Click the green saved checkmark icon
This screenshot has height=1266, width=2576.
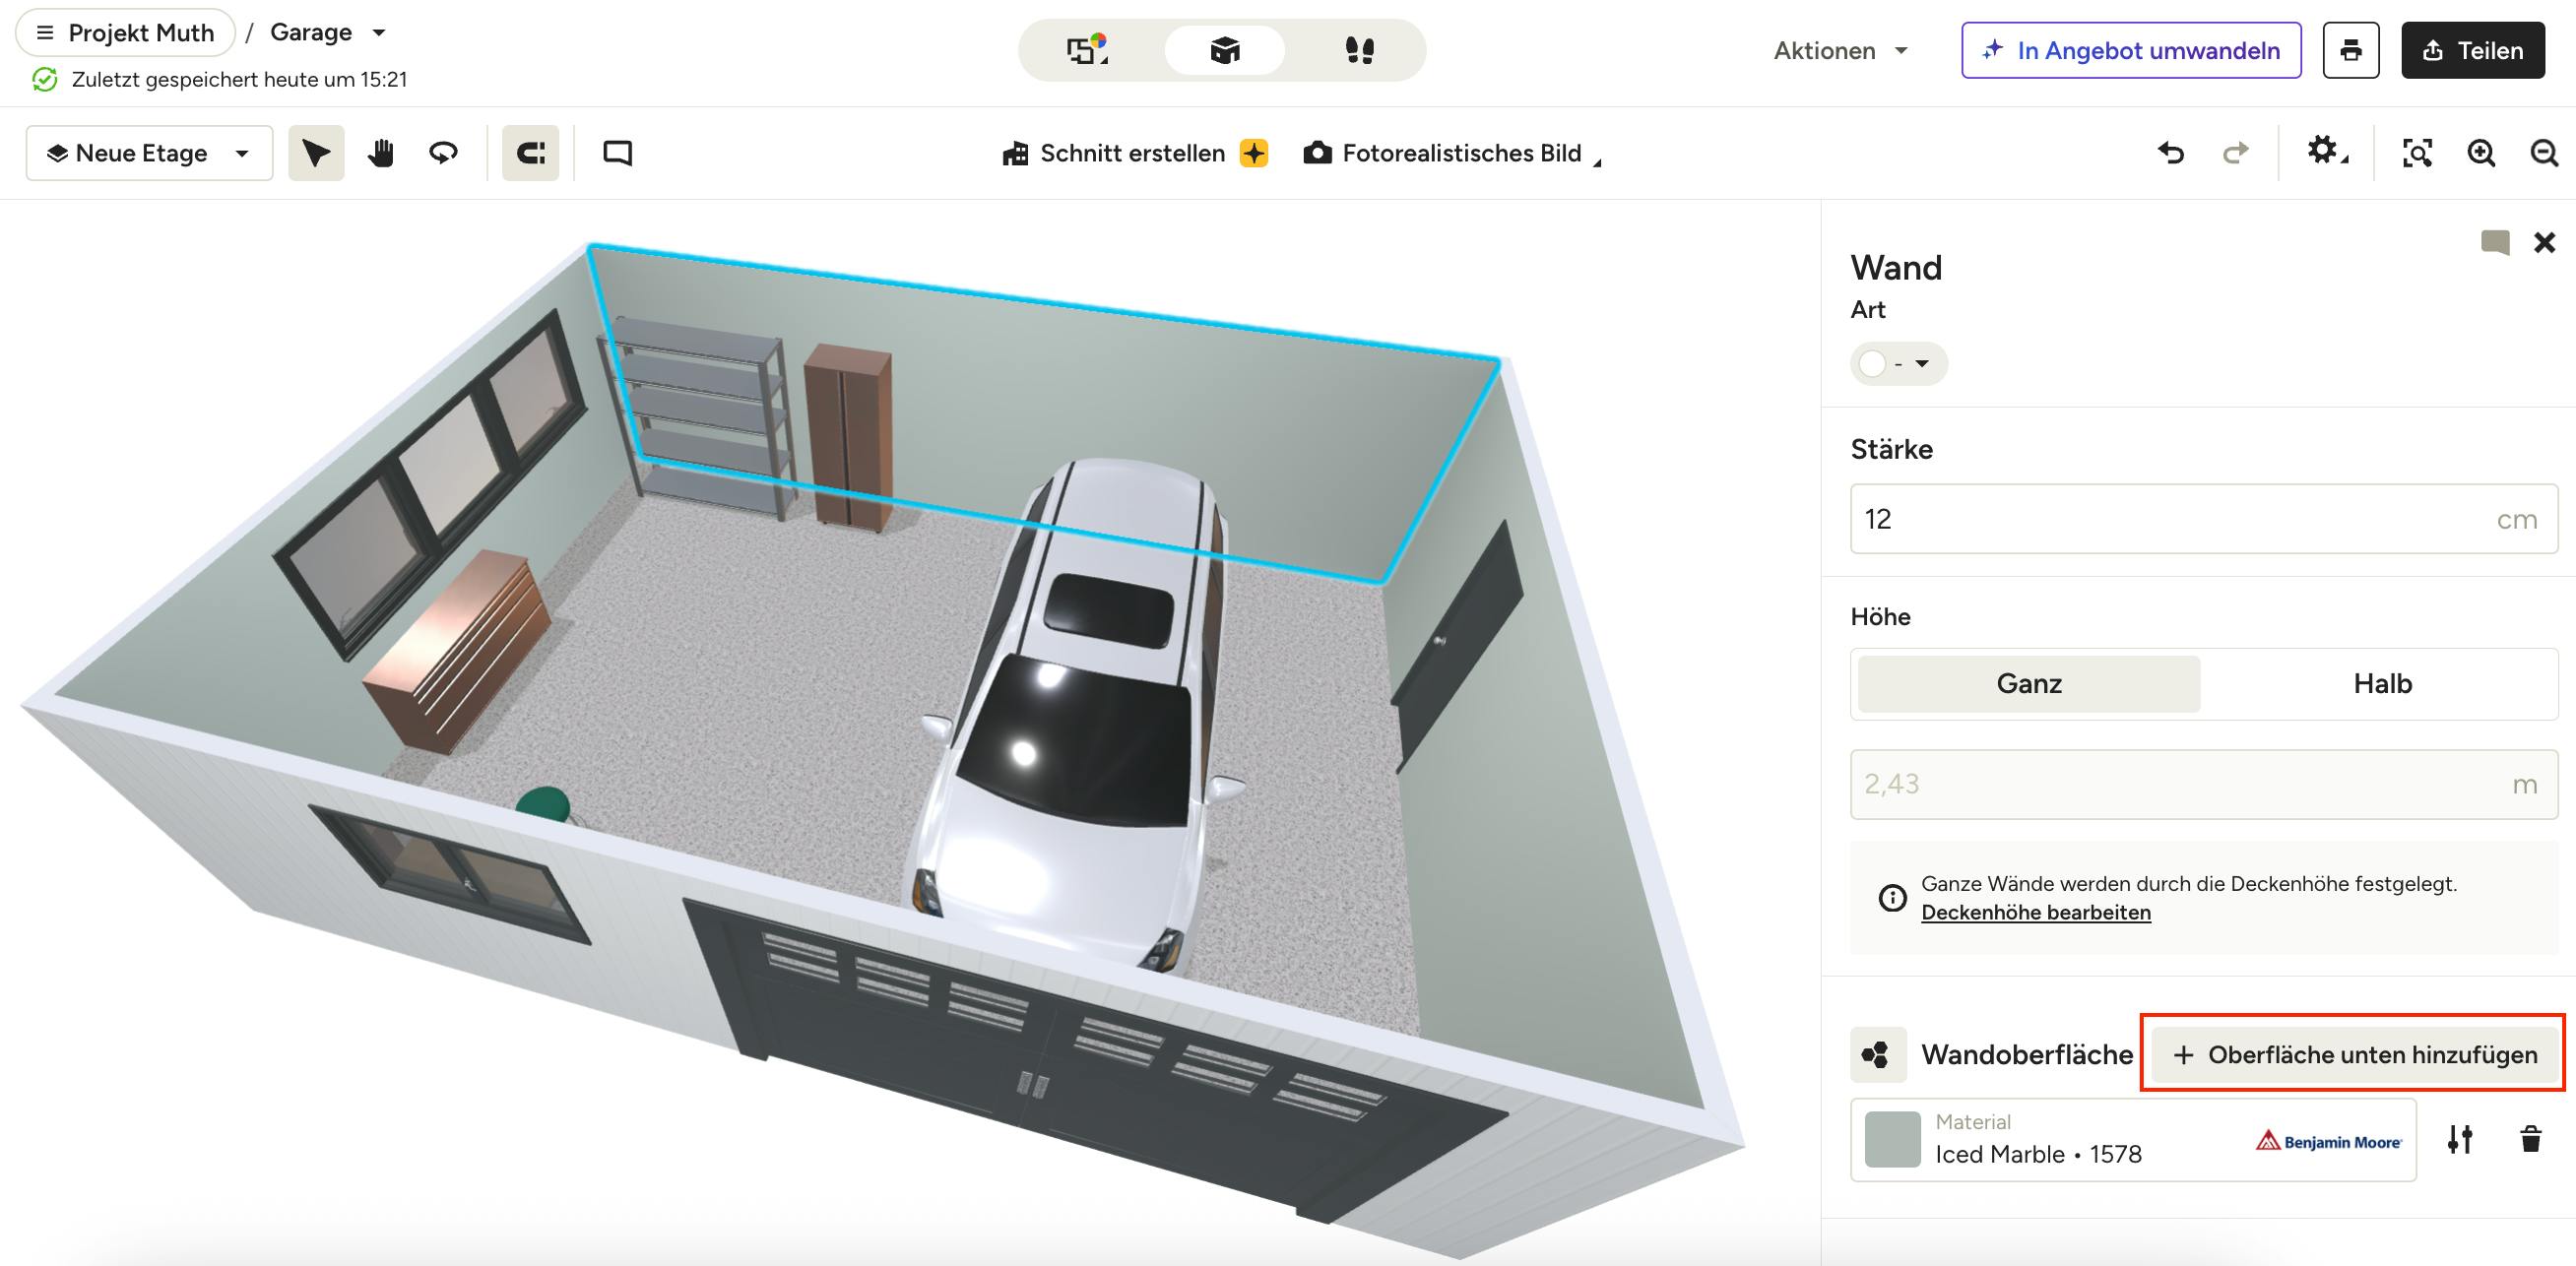[x=45, y=80]
